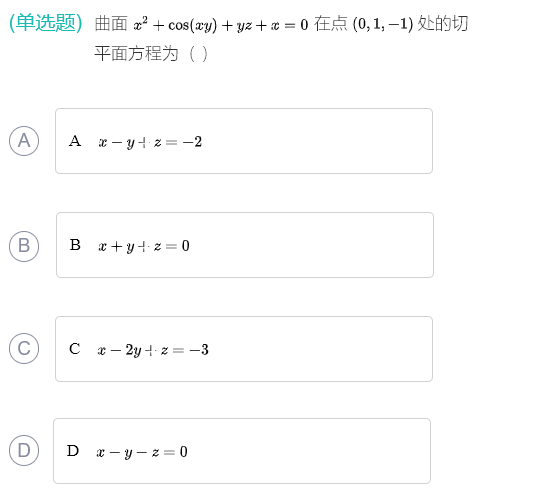Click the 平面方程为 text on second line
The image size is (552, 501).
tap(136, 54)
